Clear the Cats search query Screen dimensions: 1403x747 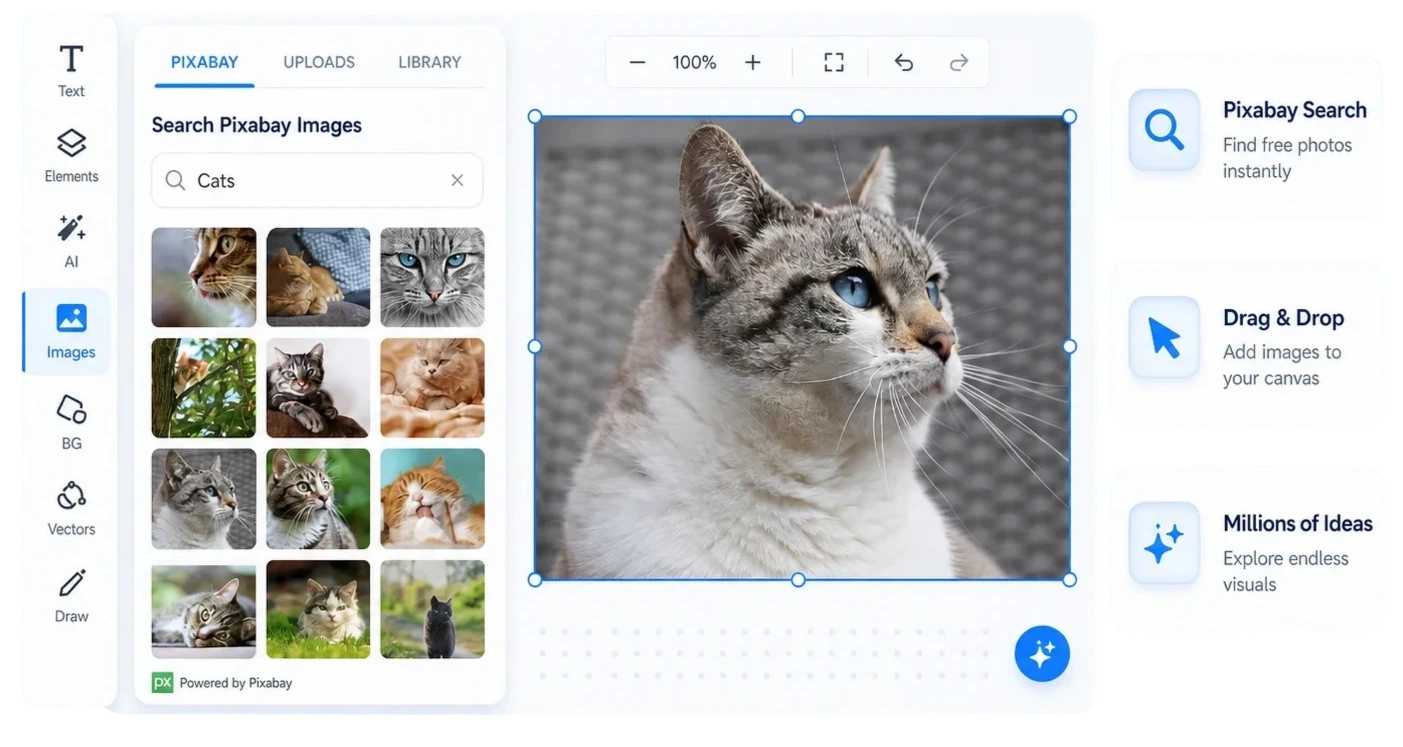pyautogui.click(x=457, y=180)
